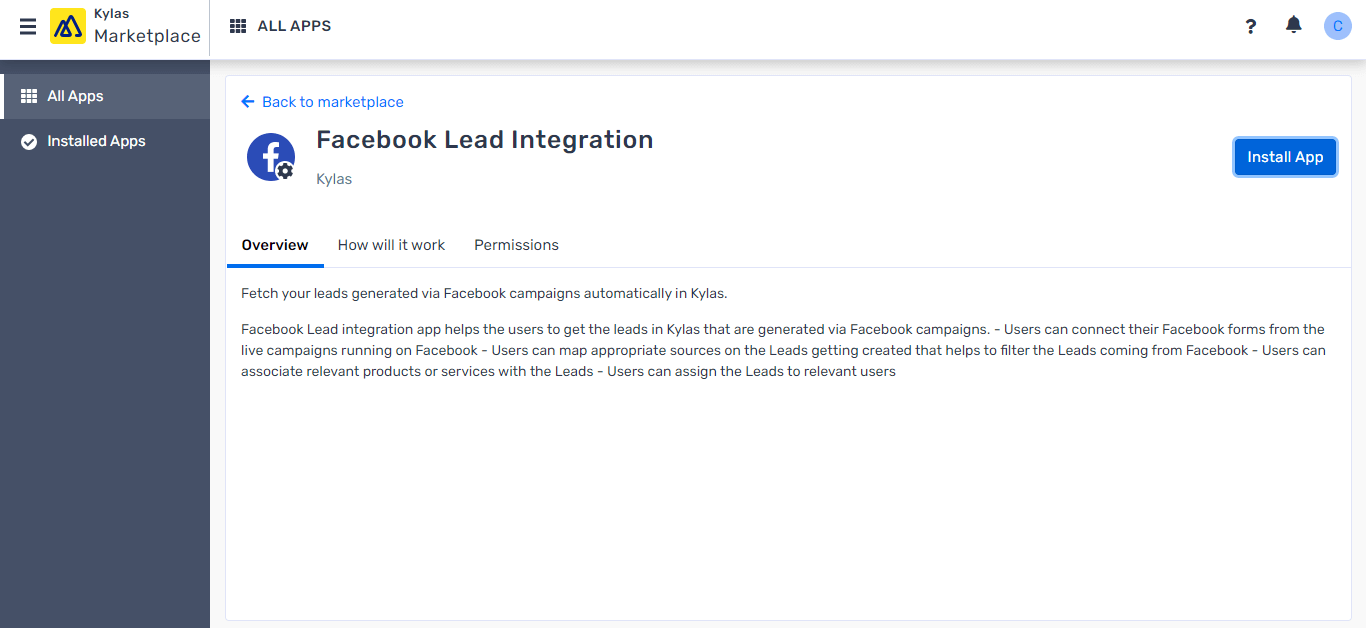Viewport: 1366px width, 628px height.
Task: Click the grid icon beside All Apps sidebar entry
Action: point(29,95)
